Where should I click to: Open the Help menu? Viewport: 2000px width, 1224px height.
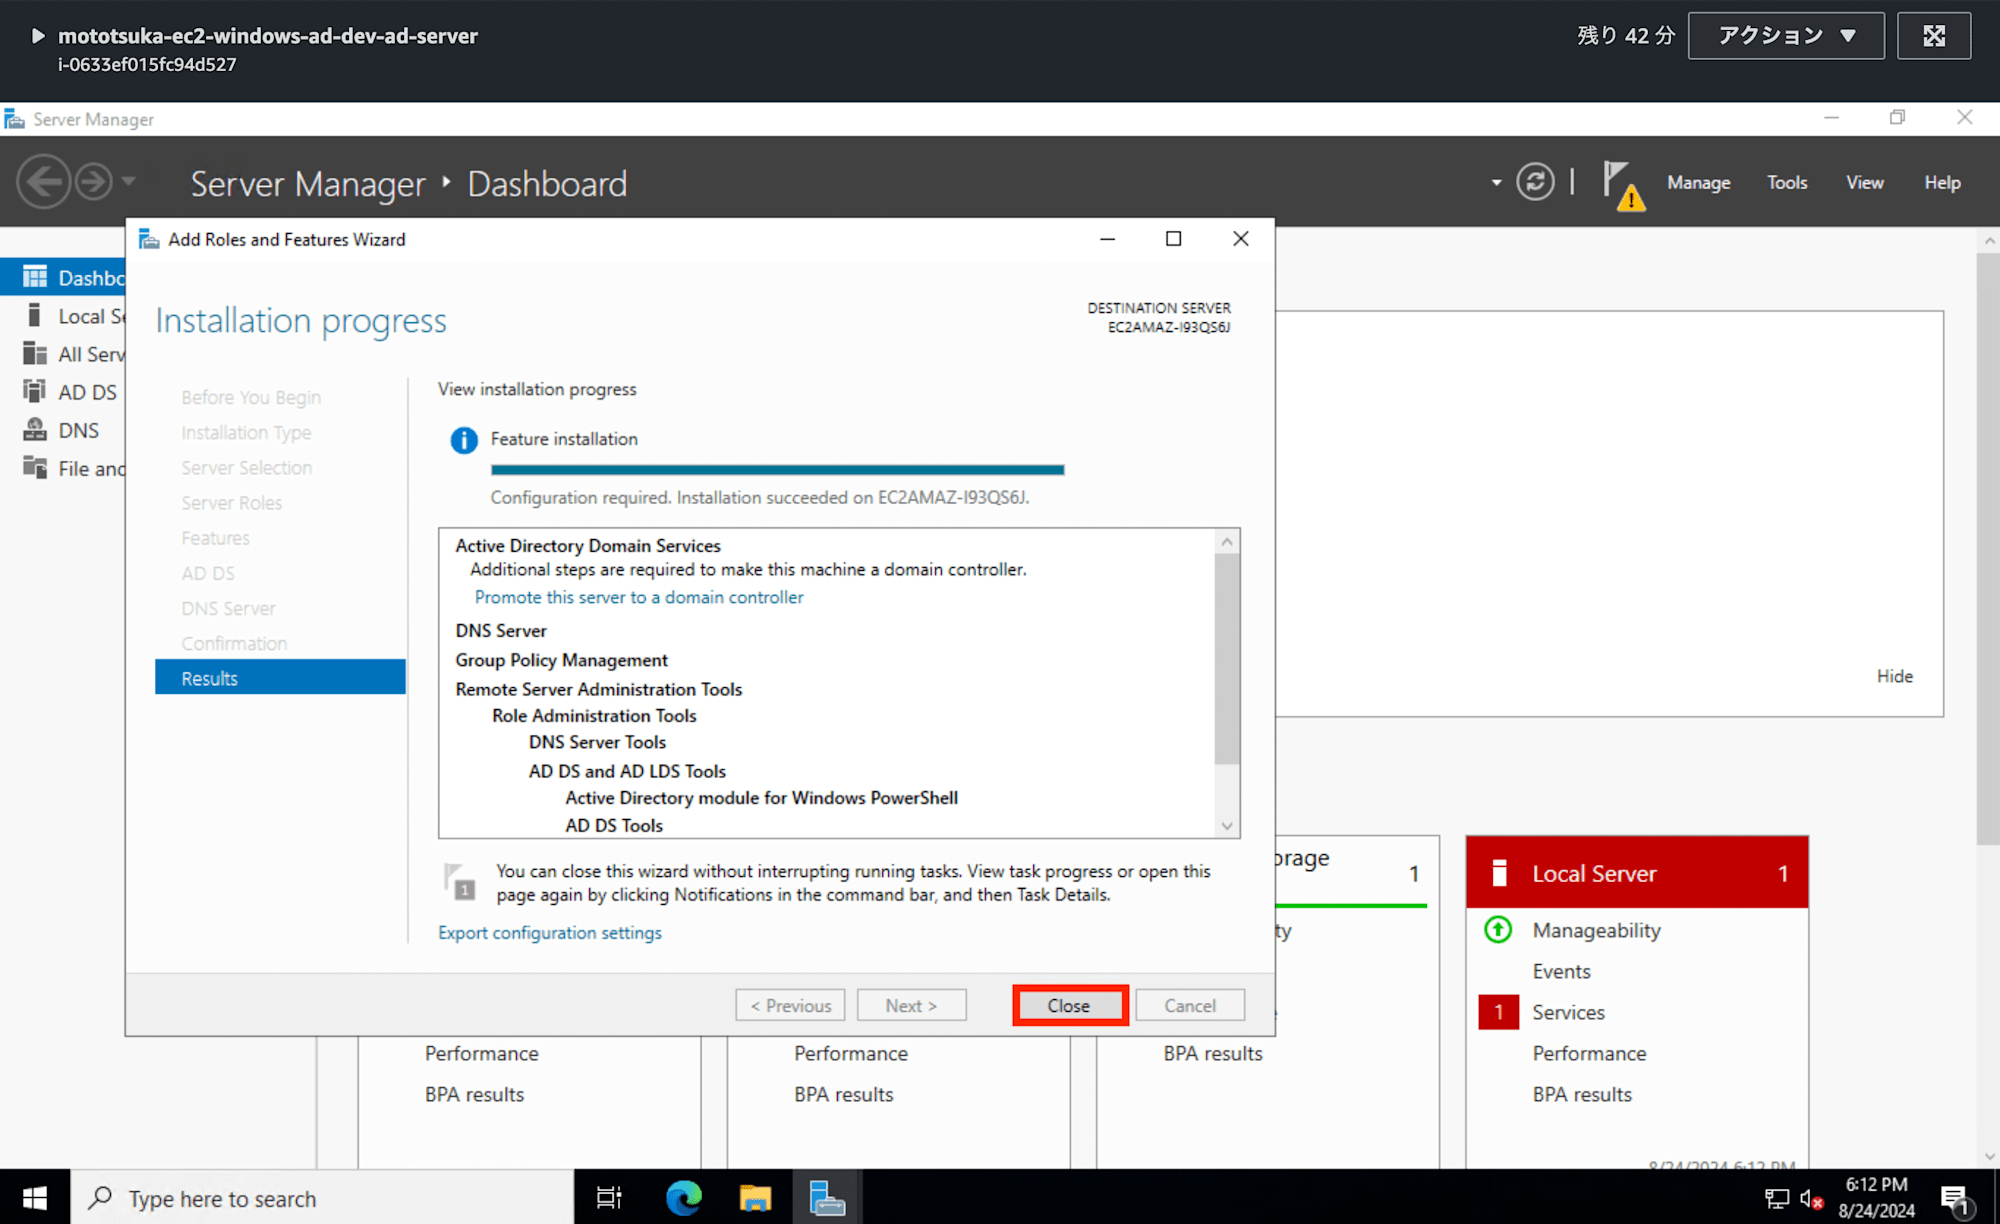tap(1942, 183)
